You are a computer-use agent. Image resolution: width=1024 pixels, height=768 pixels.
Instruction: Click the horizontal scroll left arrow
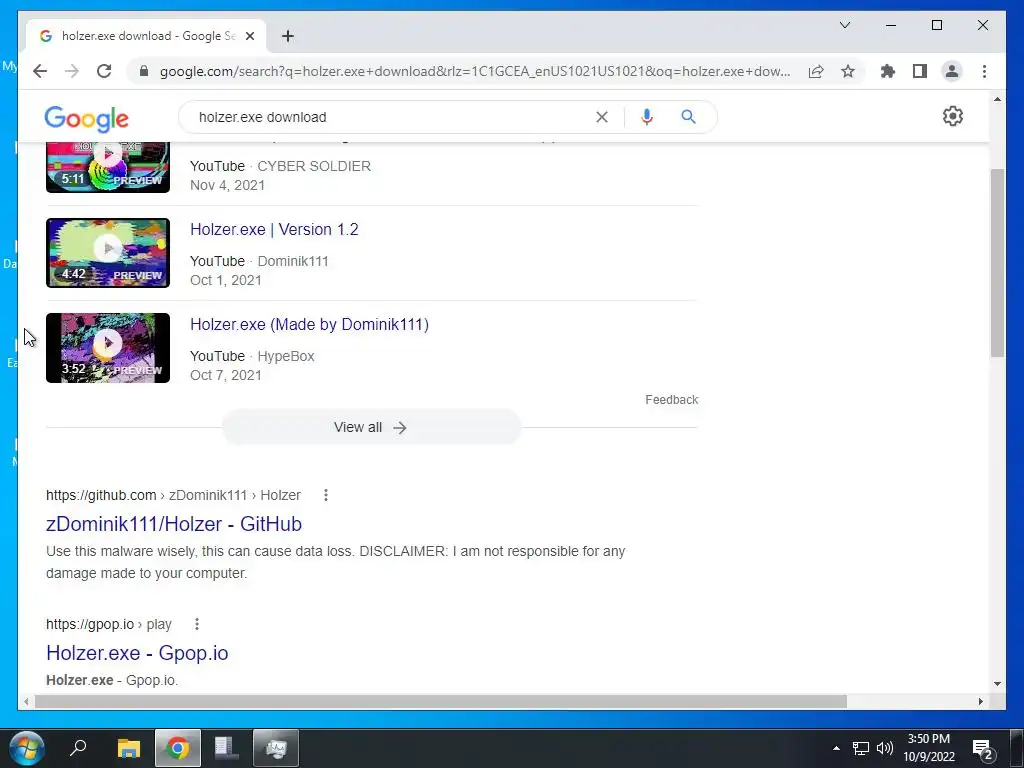(x=26, y=701)
